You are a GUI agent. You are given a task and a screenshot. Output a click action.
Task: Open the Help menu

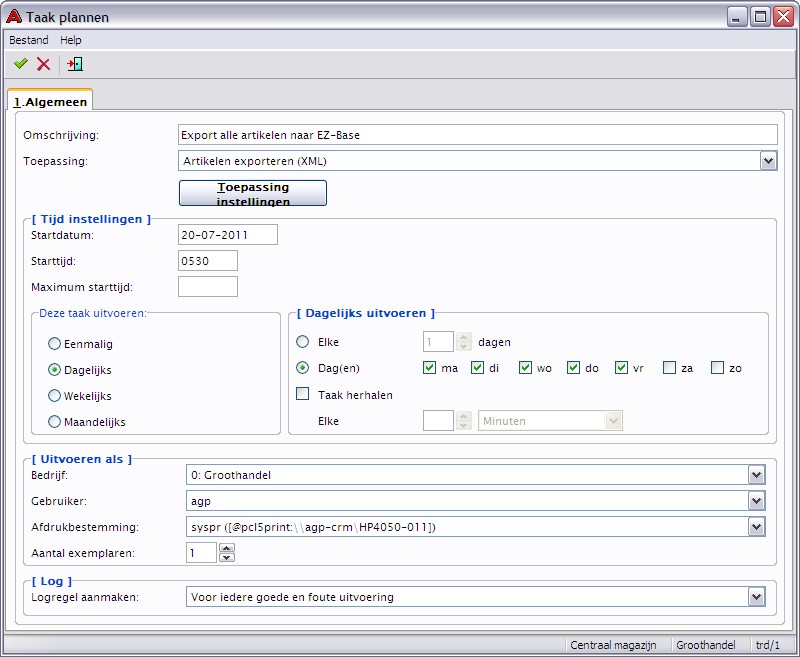click(x=70, y=40)
